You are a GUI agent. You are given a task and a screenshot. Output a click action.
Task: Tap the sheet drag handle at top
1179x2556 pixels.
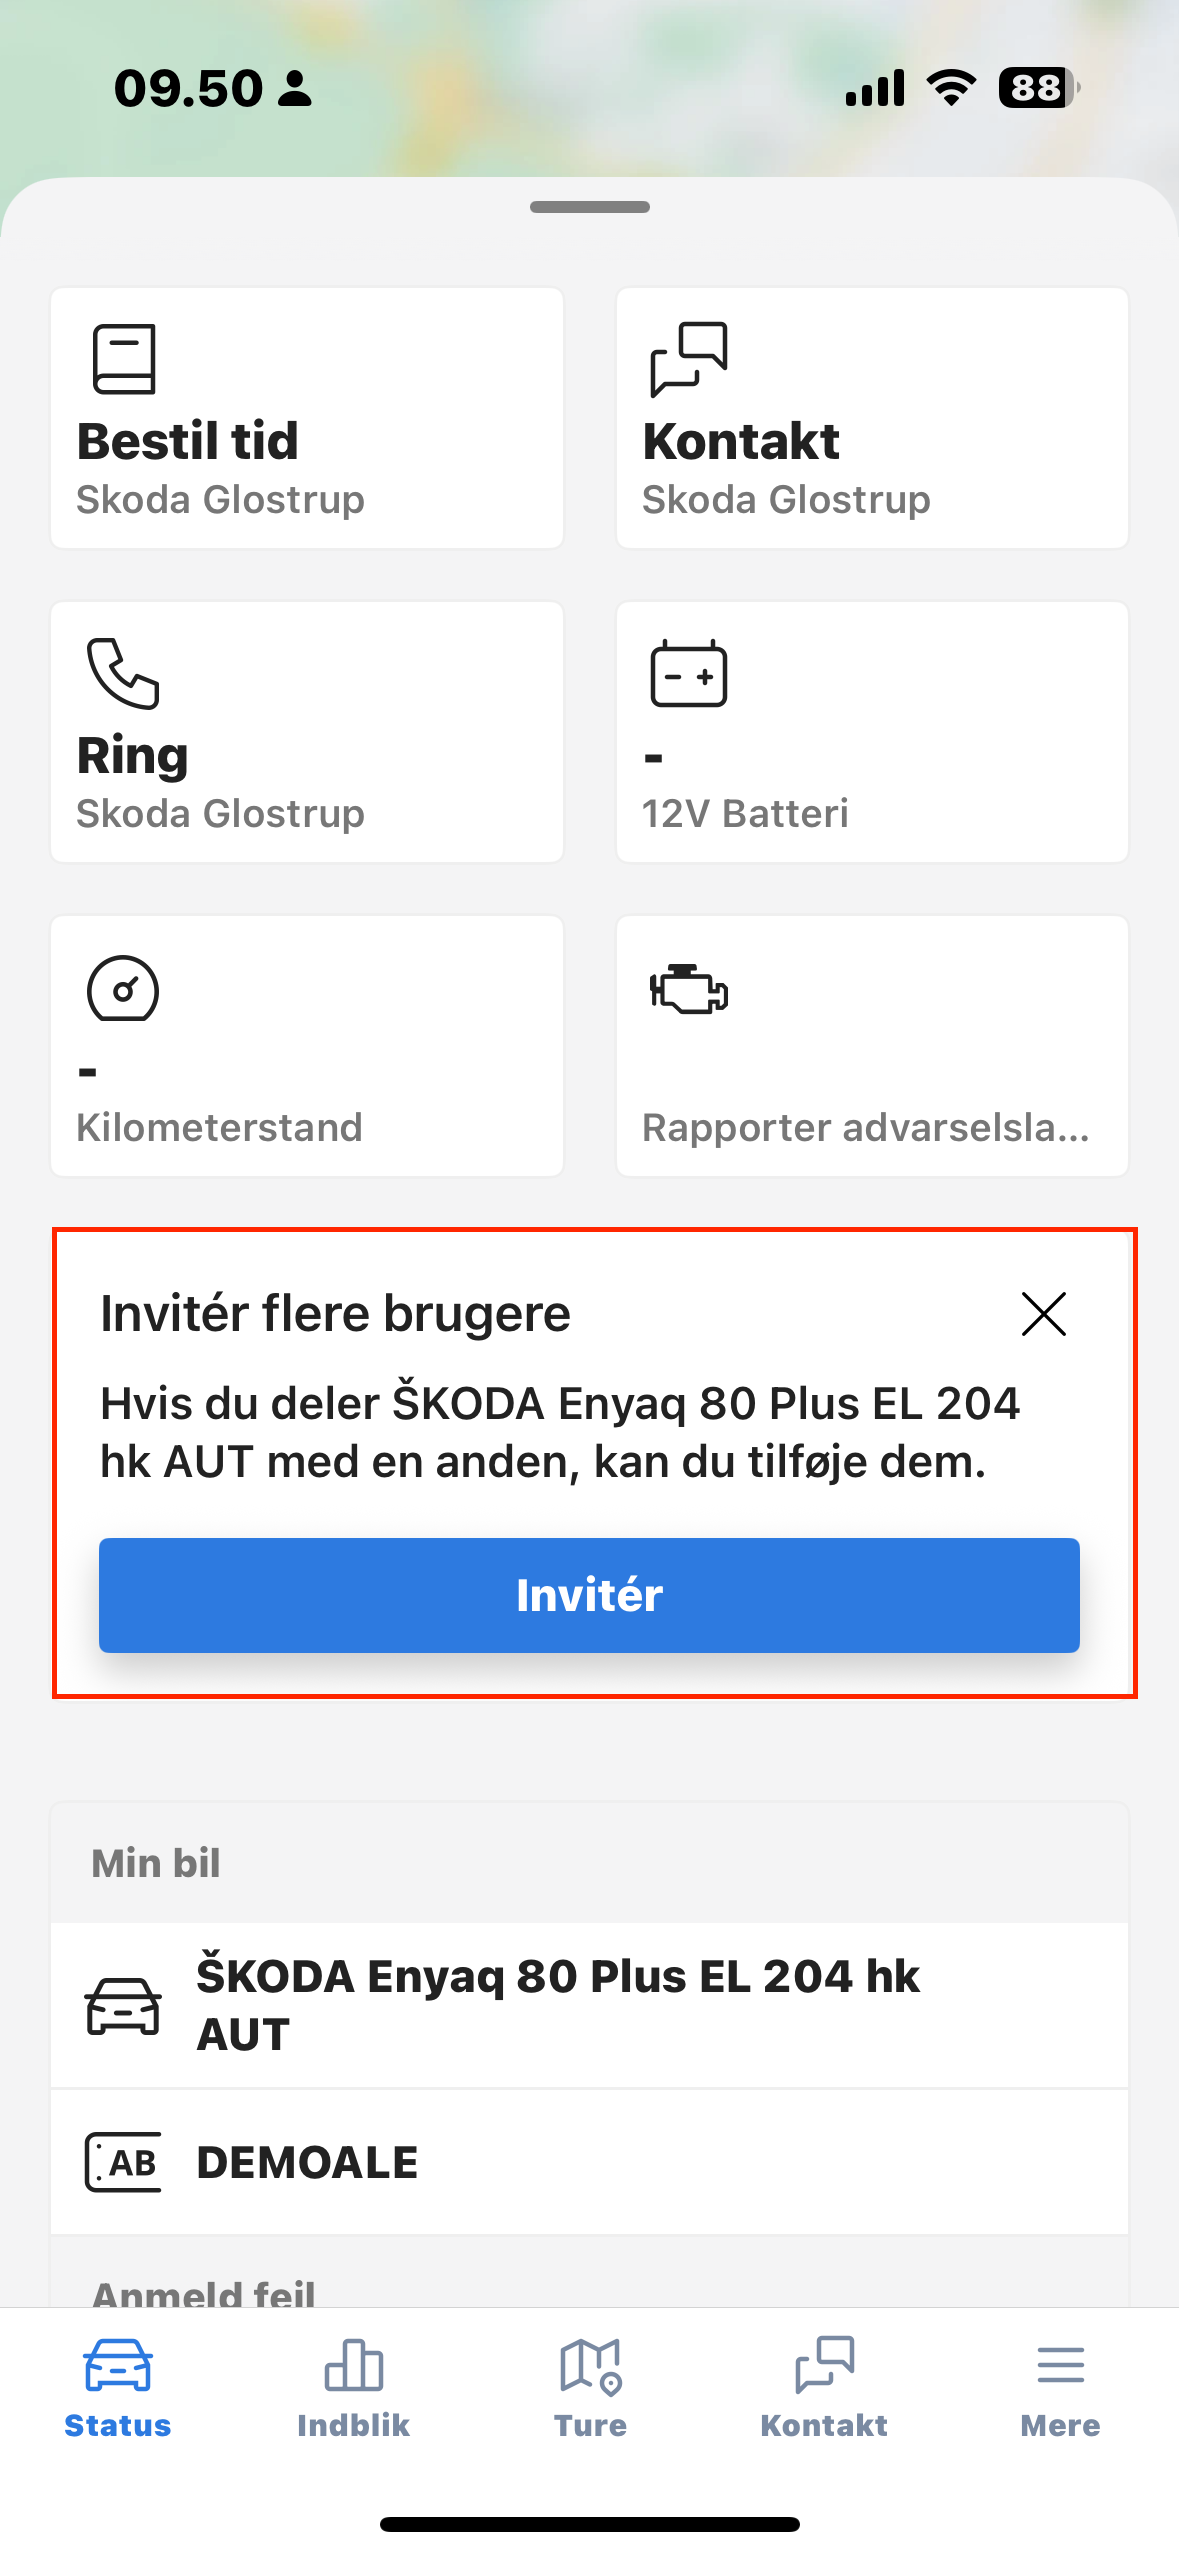coord(590,207)
